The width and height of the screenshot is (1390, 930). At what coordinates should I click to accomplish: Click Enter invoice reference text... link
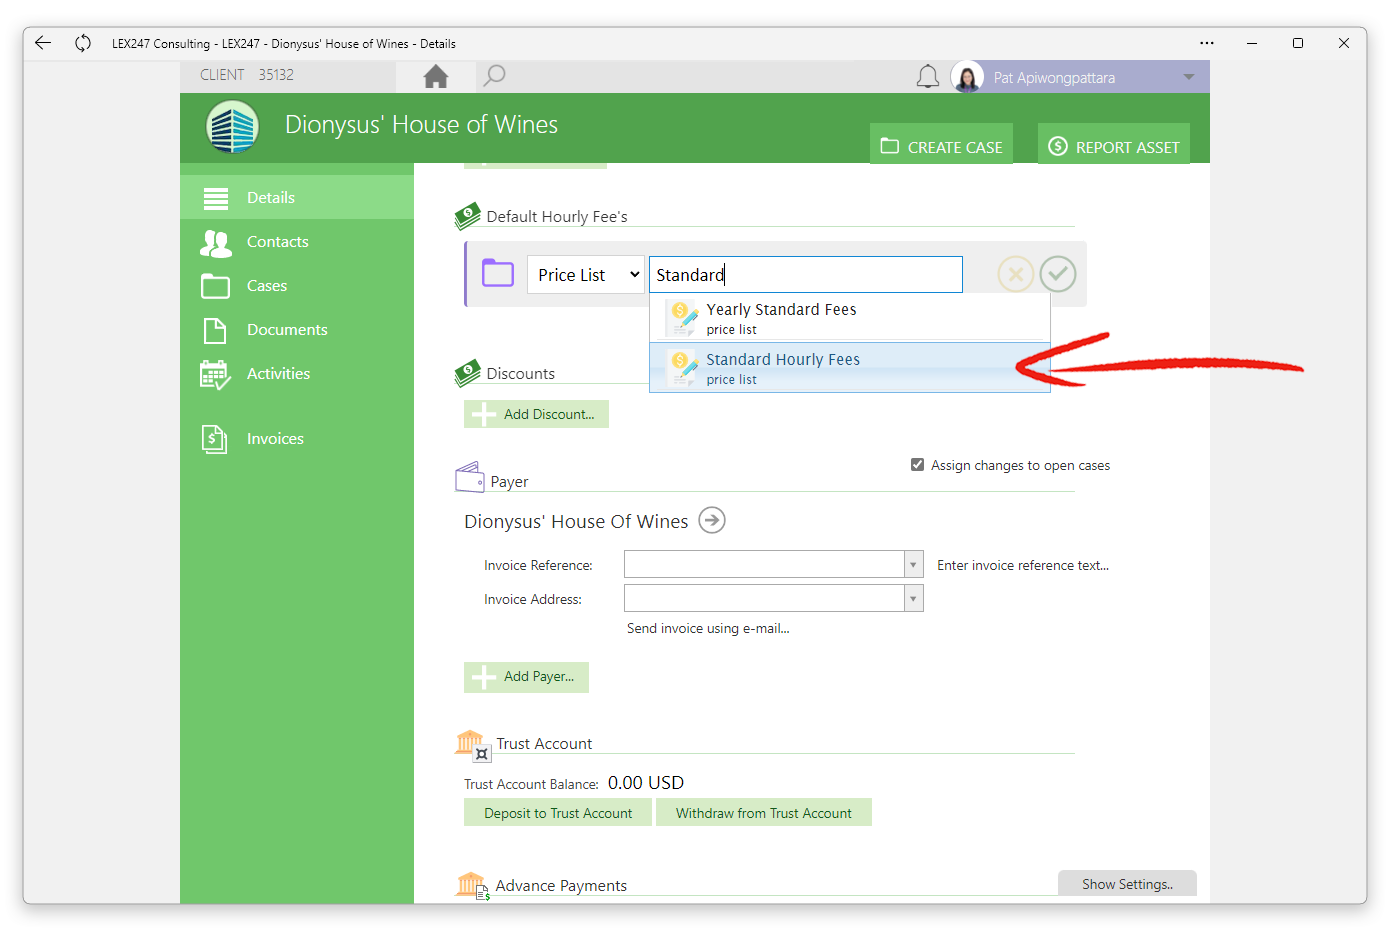1023,565
